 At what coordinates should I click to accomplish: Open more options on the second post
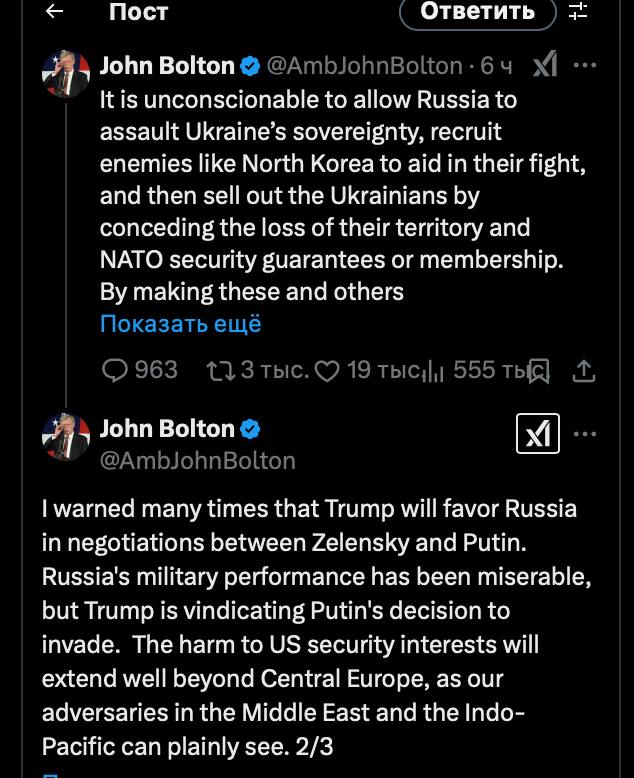click(x=586, y=434)
